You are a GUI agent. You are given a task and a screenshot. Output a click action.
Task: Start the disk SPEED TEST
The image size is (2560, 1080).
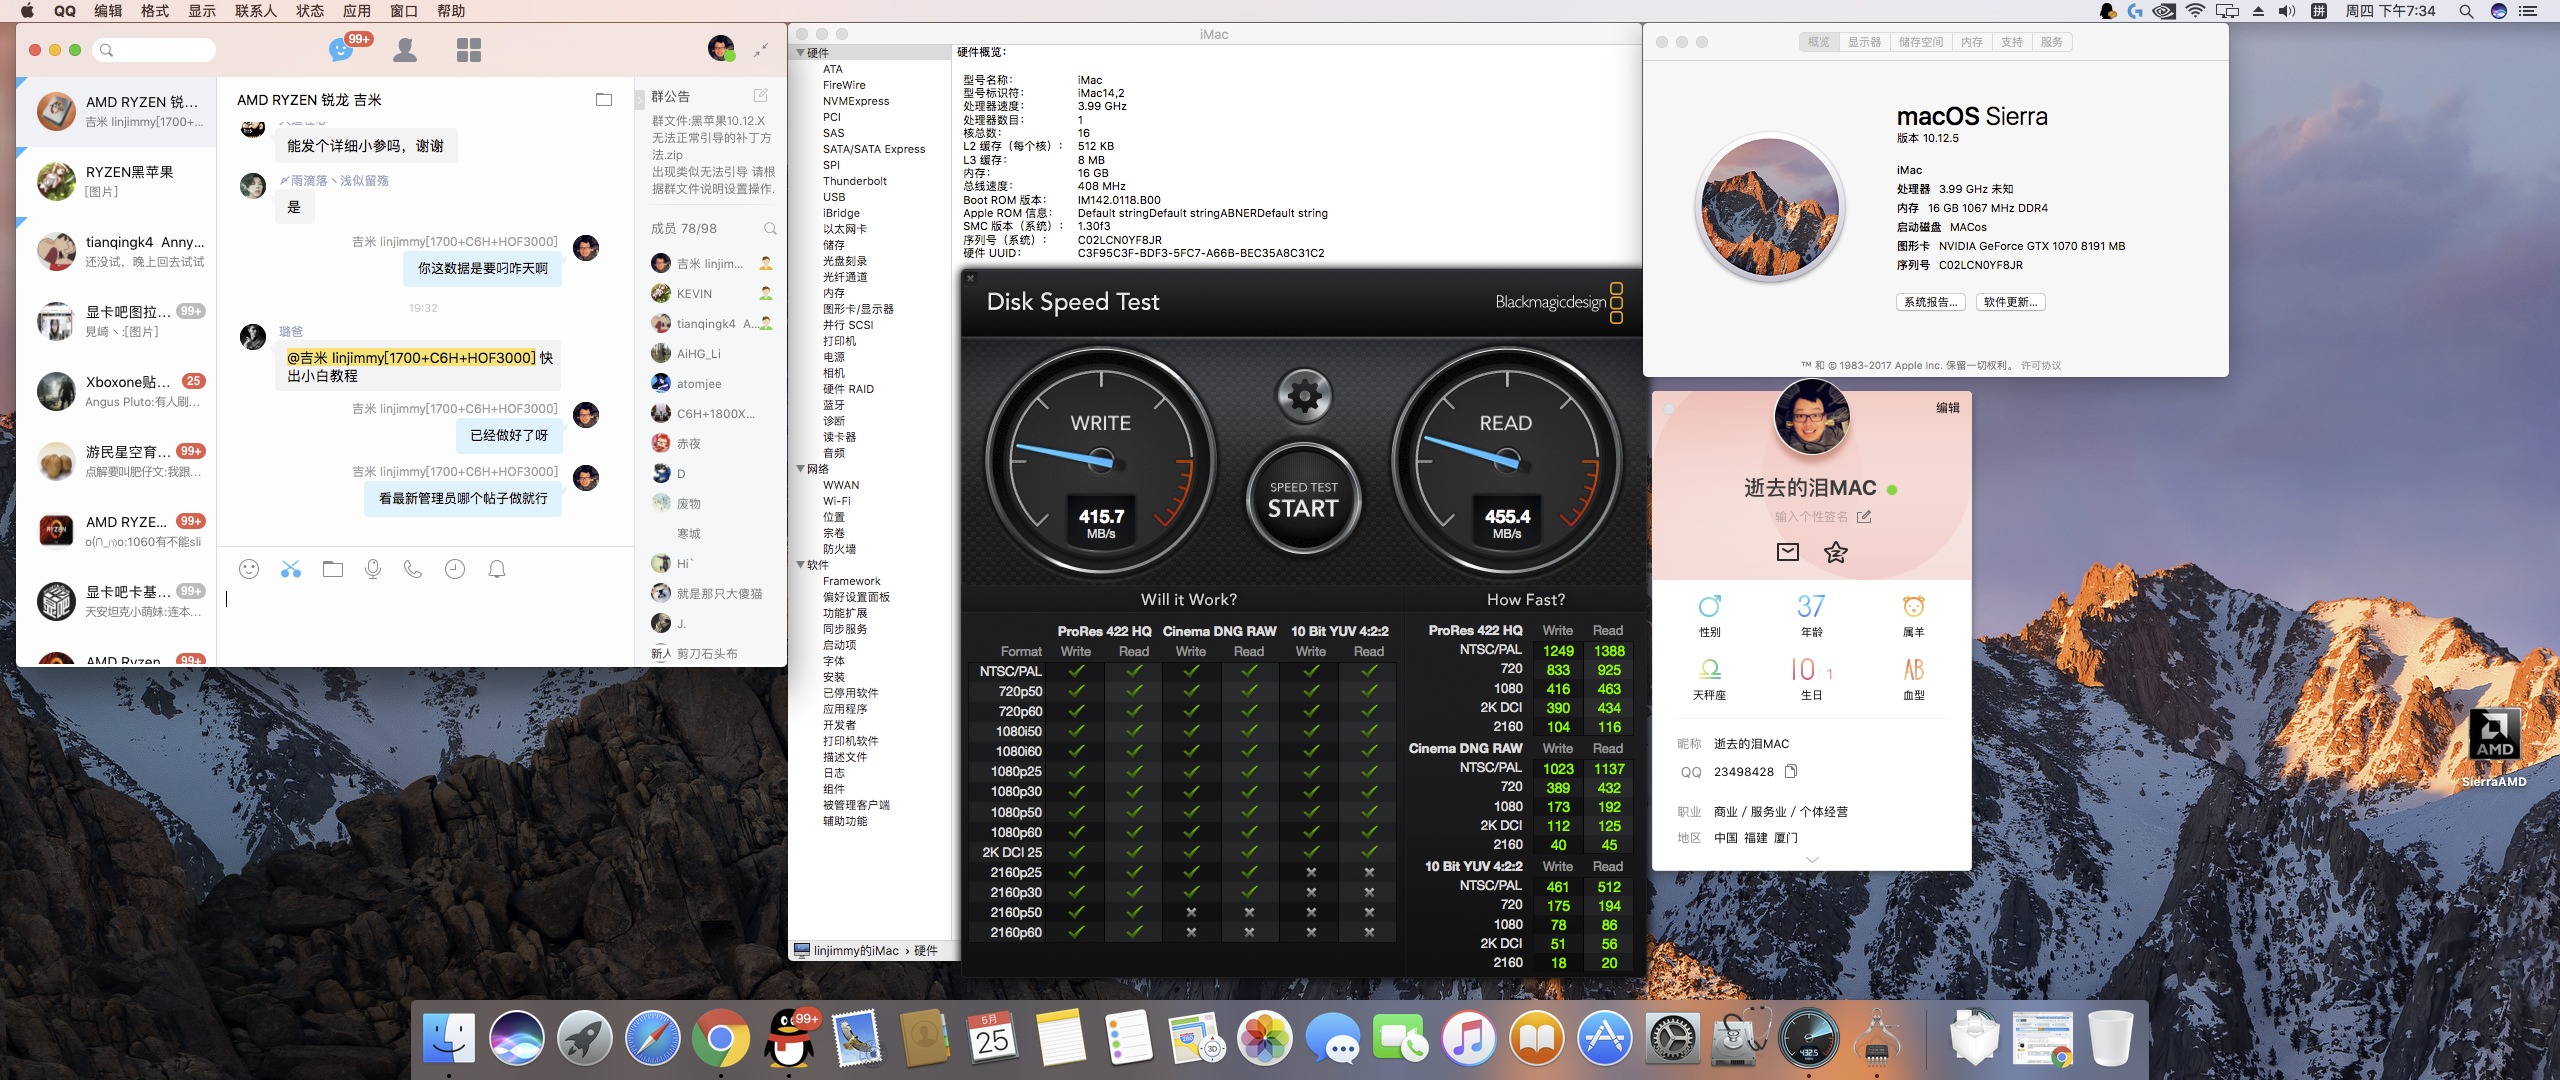pos(1304,499)
